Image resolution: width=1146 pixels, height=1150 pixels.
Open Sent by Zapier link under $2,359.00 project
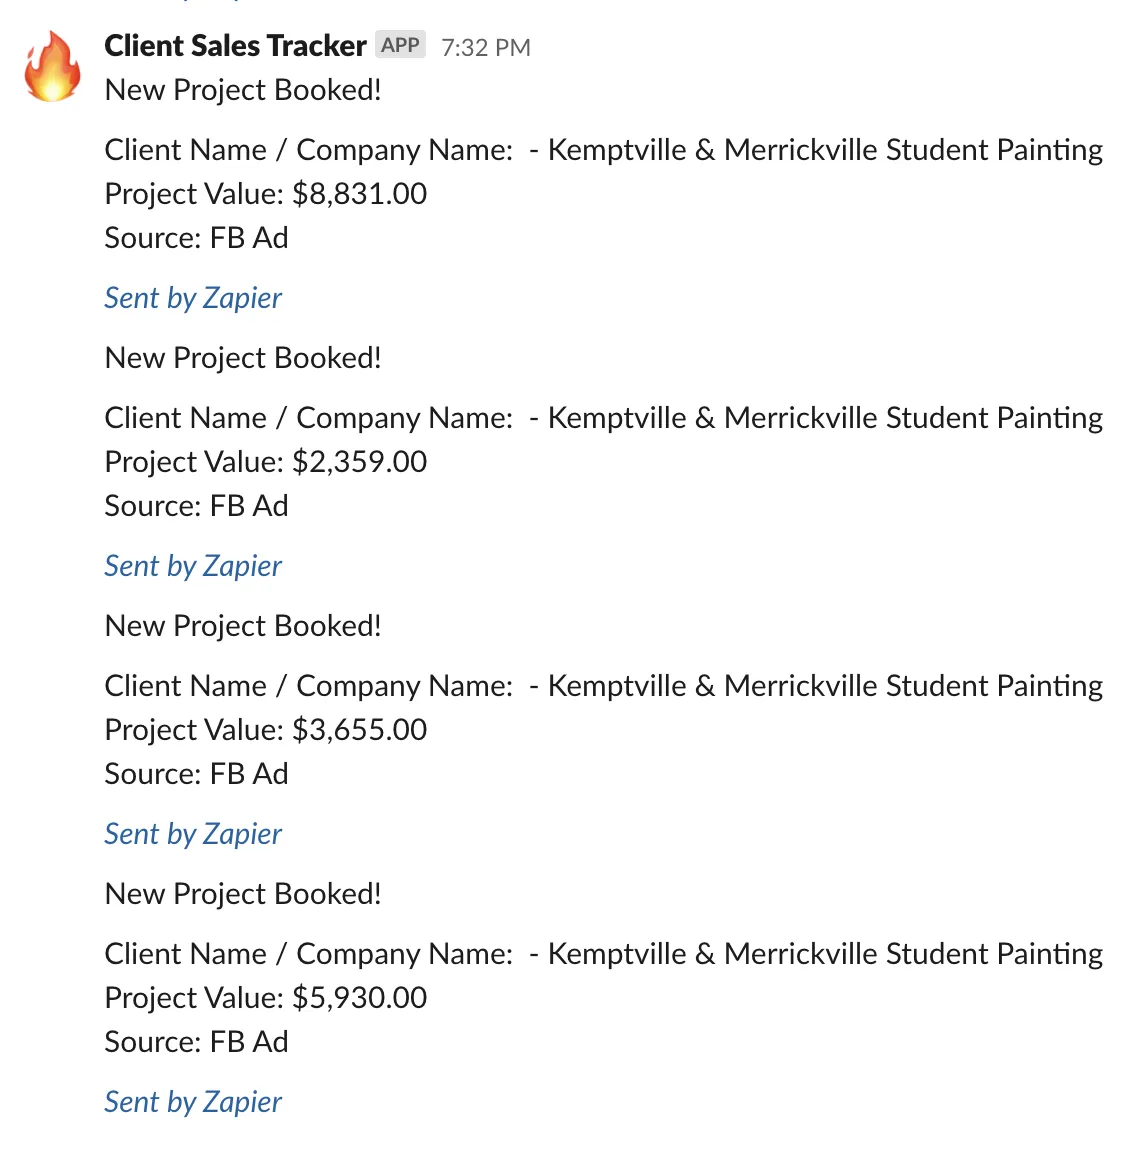193,566
